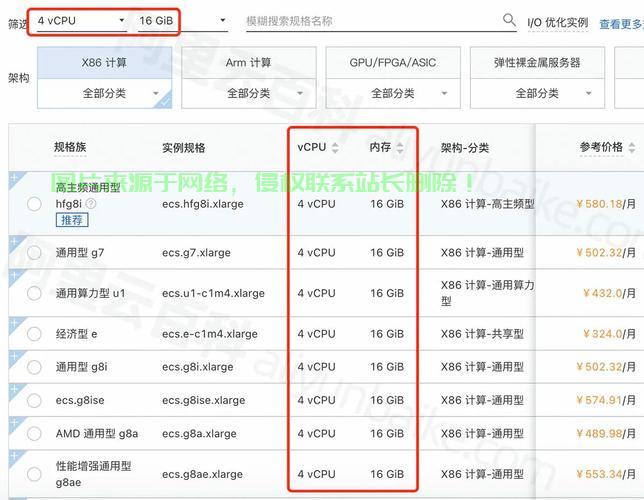
Task: Click the plus corner icon on hfg8i row
Action: 15,178
